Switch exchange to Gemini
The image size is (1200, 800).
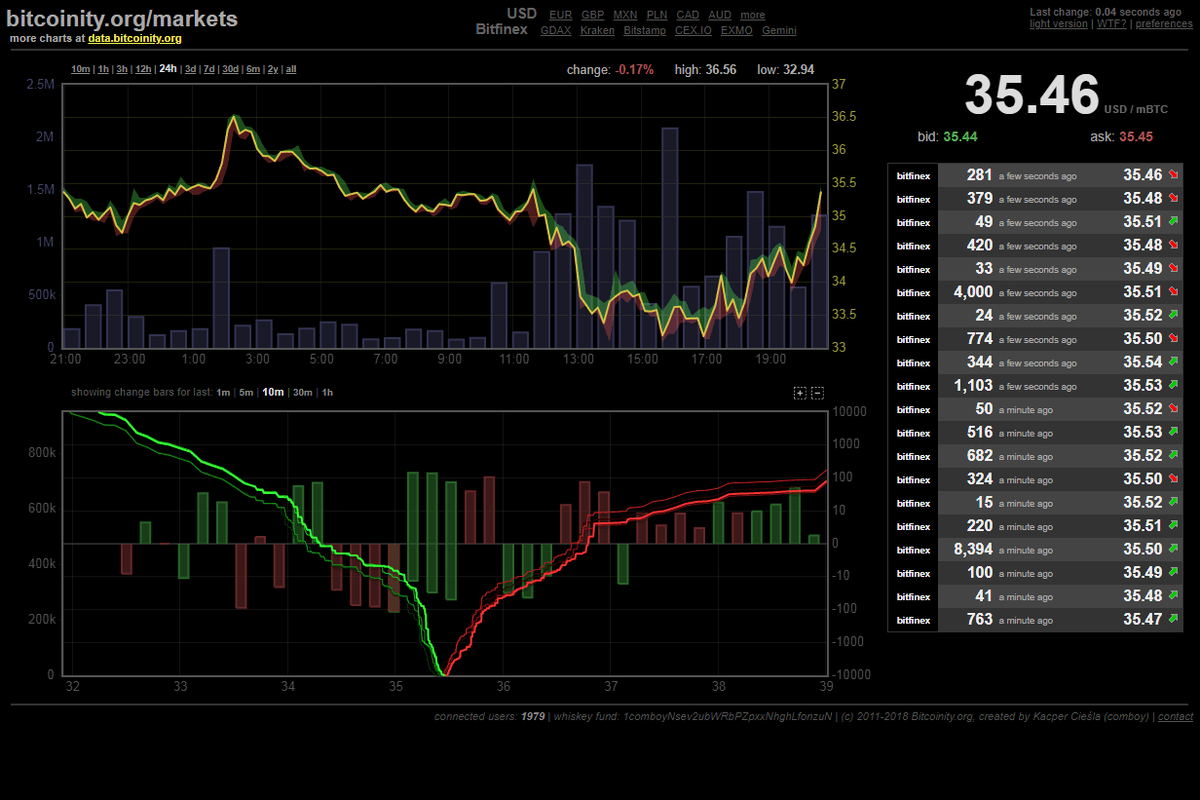779,31
